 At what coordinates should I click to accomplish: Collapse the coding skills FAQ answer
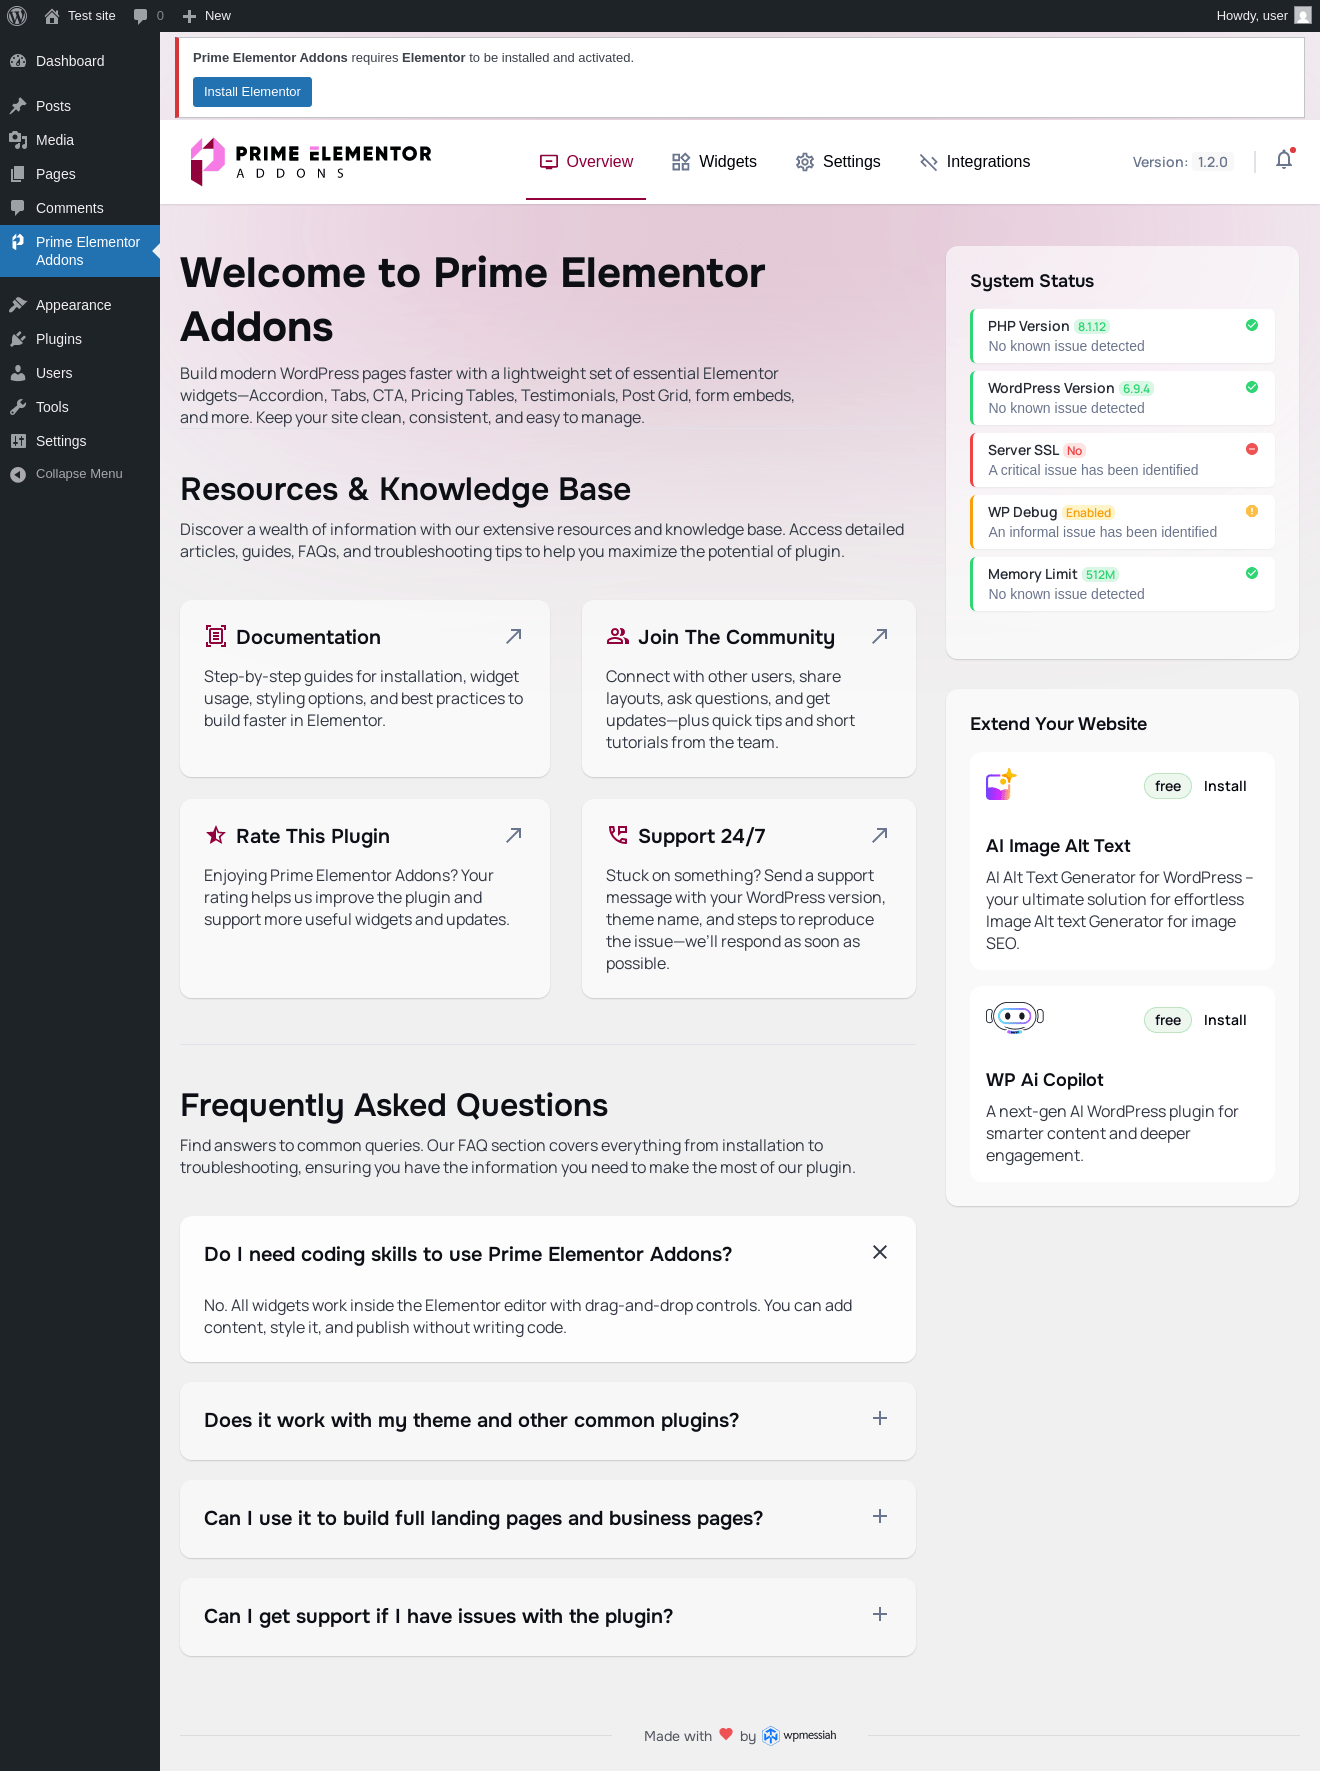point(880,1252)
